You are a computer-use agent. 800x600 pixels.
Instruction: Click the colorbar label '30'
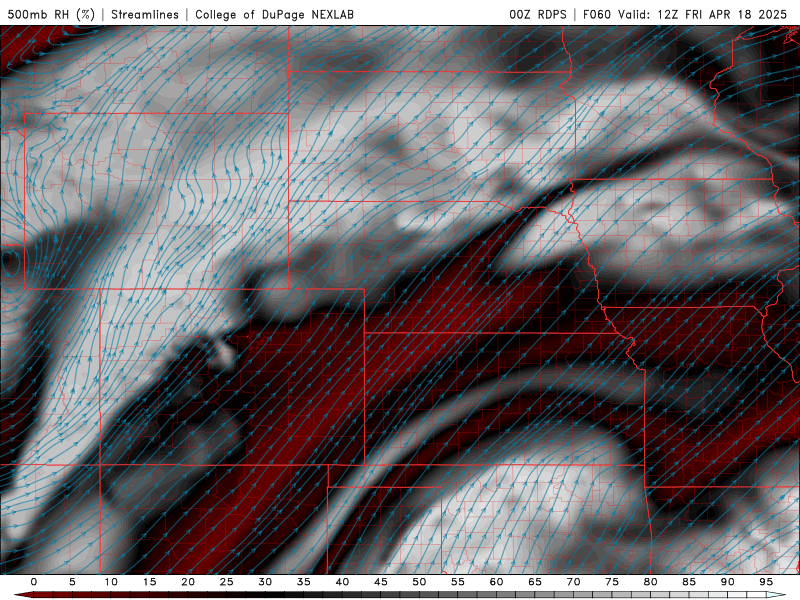click(x=265, y=582)
